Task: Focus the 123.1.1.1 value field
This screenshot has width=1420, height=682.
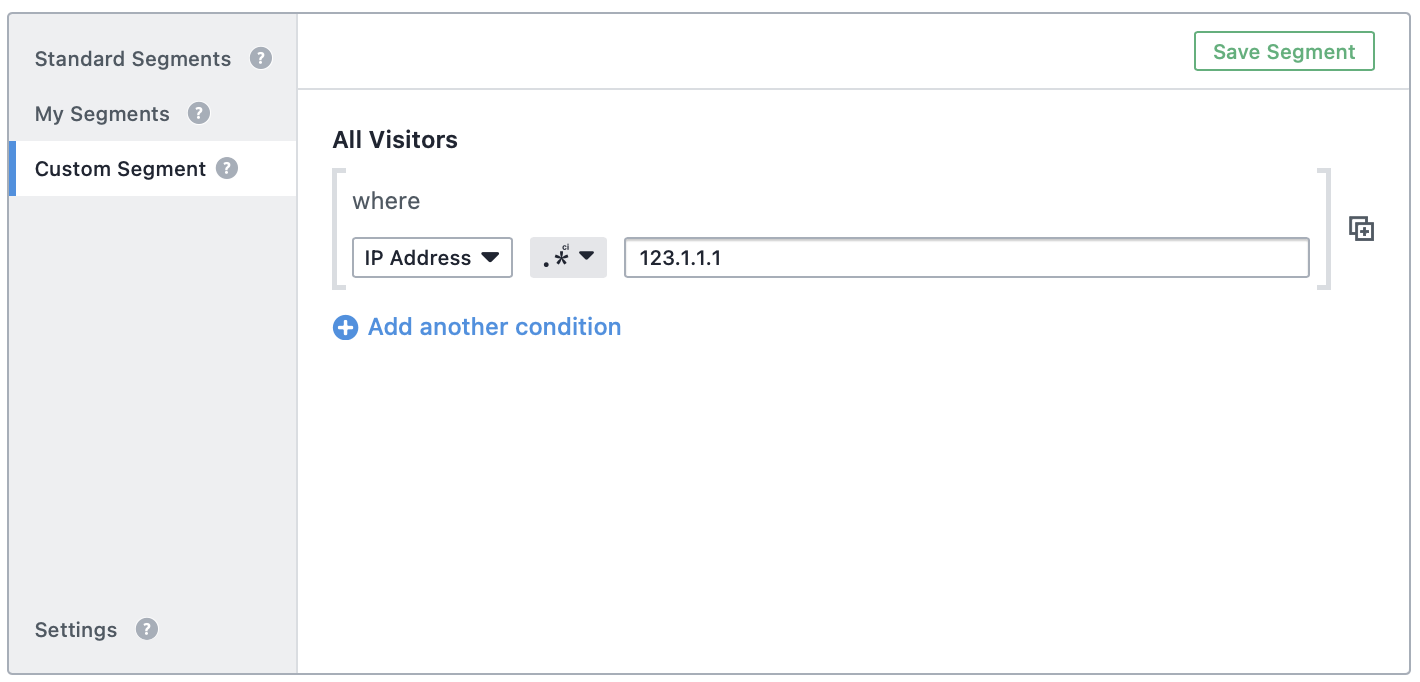Action: (967, 257)
